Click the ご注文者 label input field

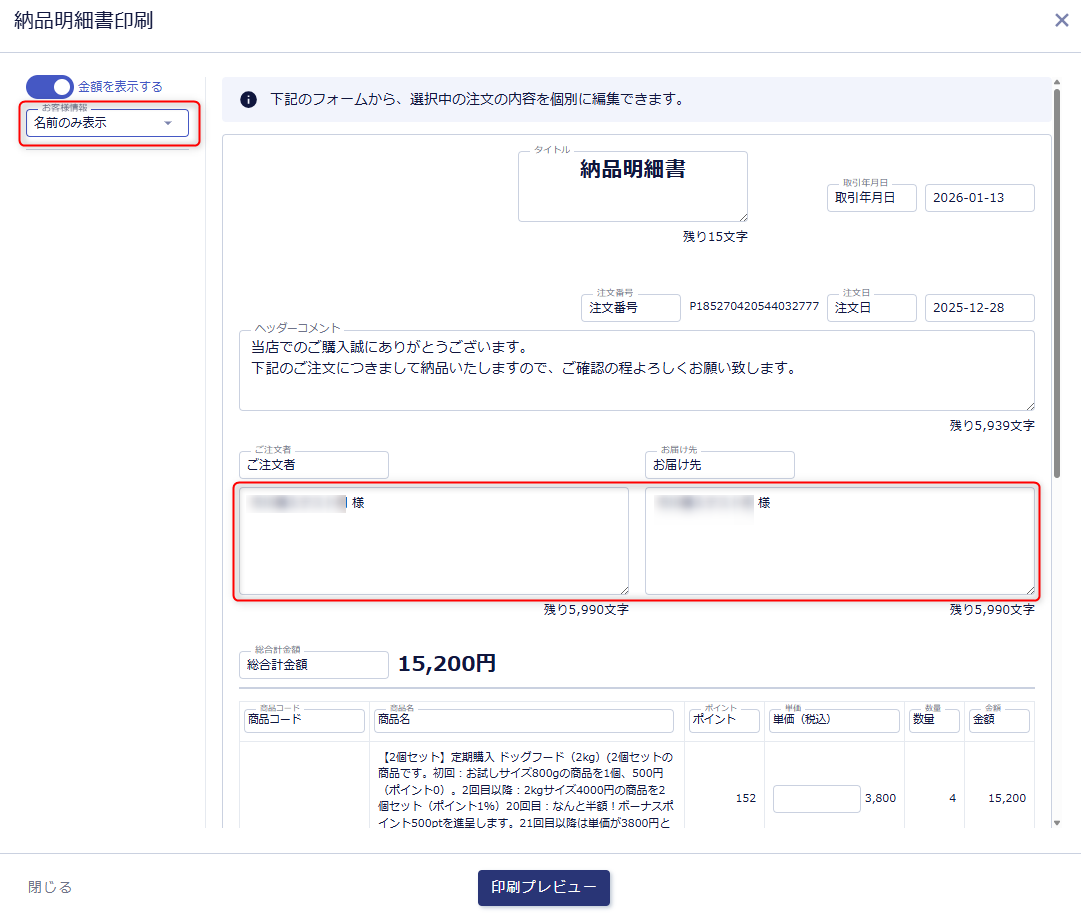click(313, 465)
